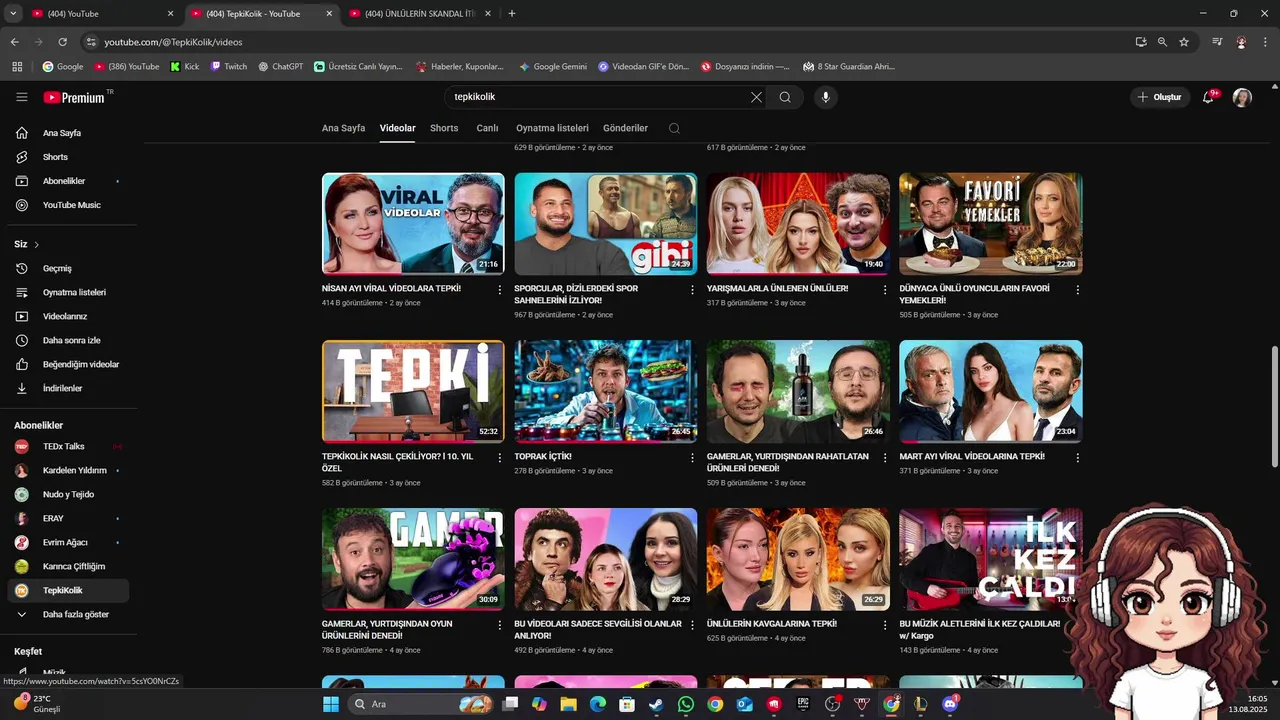The image size is (1280, 720).
Task: Open ChatGPT bookmark in bookmarks bar
Action: click(280, 66)
